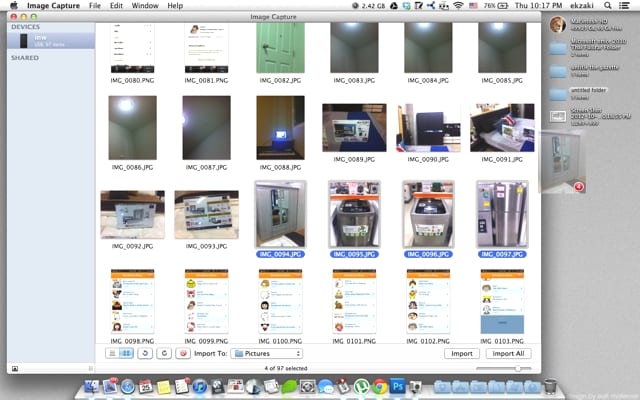Rotate selected photos counterclockwise
Image resolution: width=640 pixels, height=400 pixels.
point(145,353)
